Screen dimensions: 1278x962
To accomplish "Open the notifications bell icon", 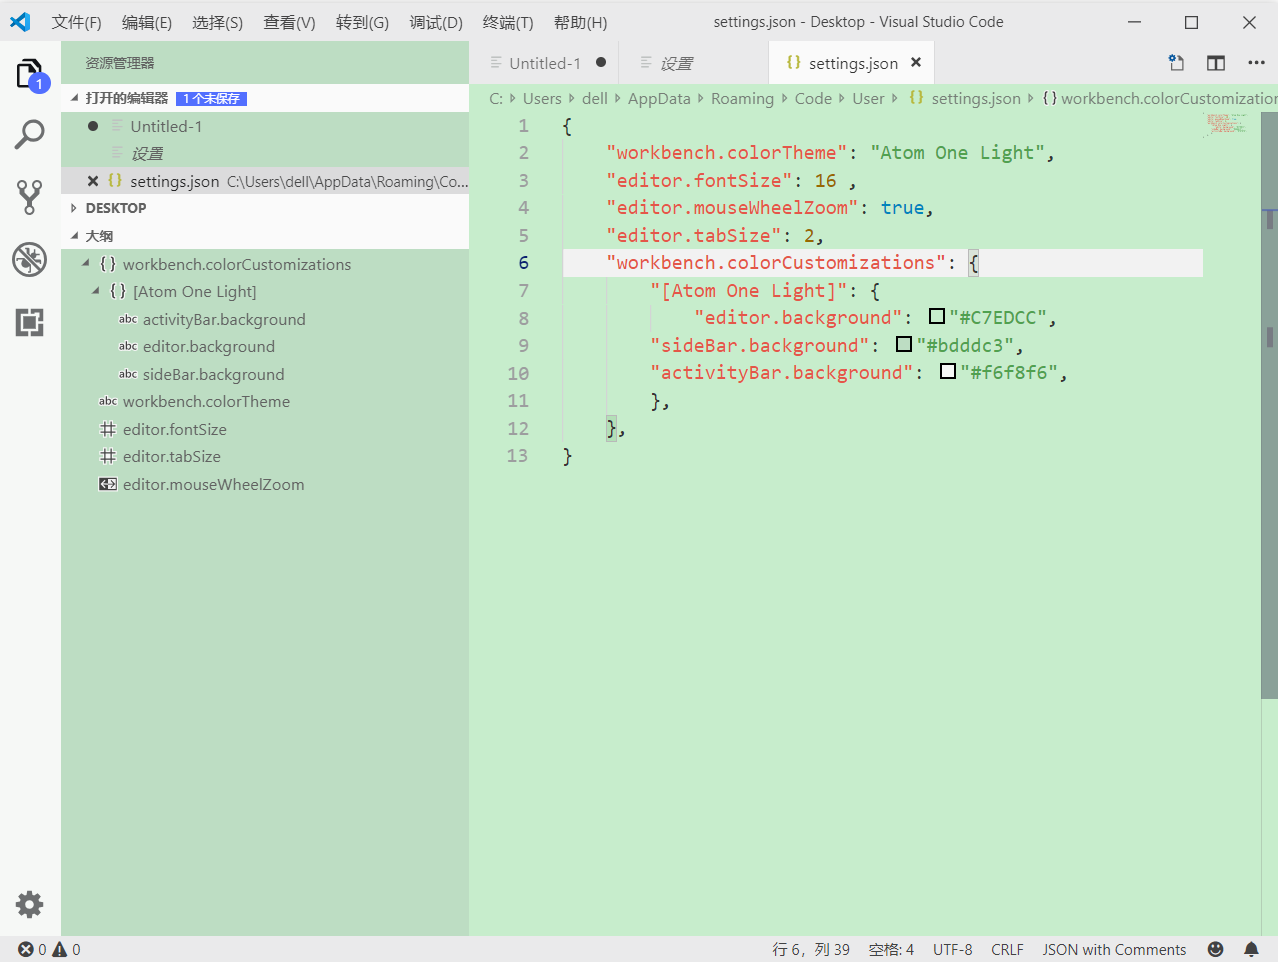I will point(1250,949).
